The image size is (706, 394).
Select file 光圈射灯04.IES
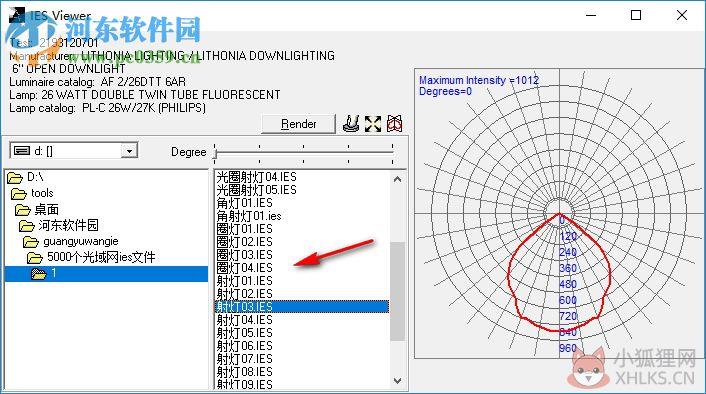coord(257,177)
